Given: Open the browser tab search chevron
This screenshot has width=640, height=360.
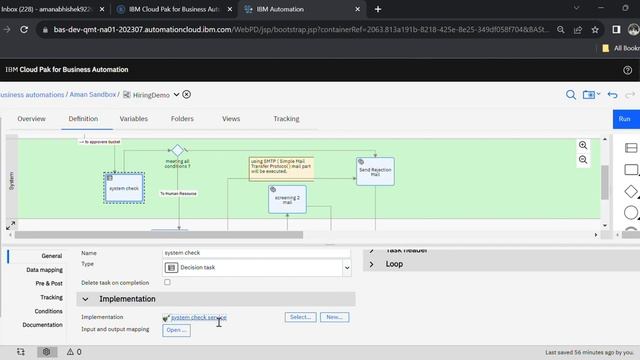Looking at the screenshot, I should point(576,8).
